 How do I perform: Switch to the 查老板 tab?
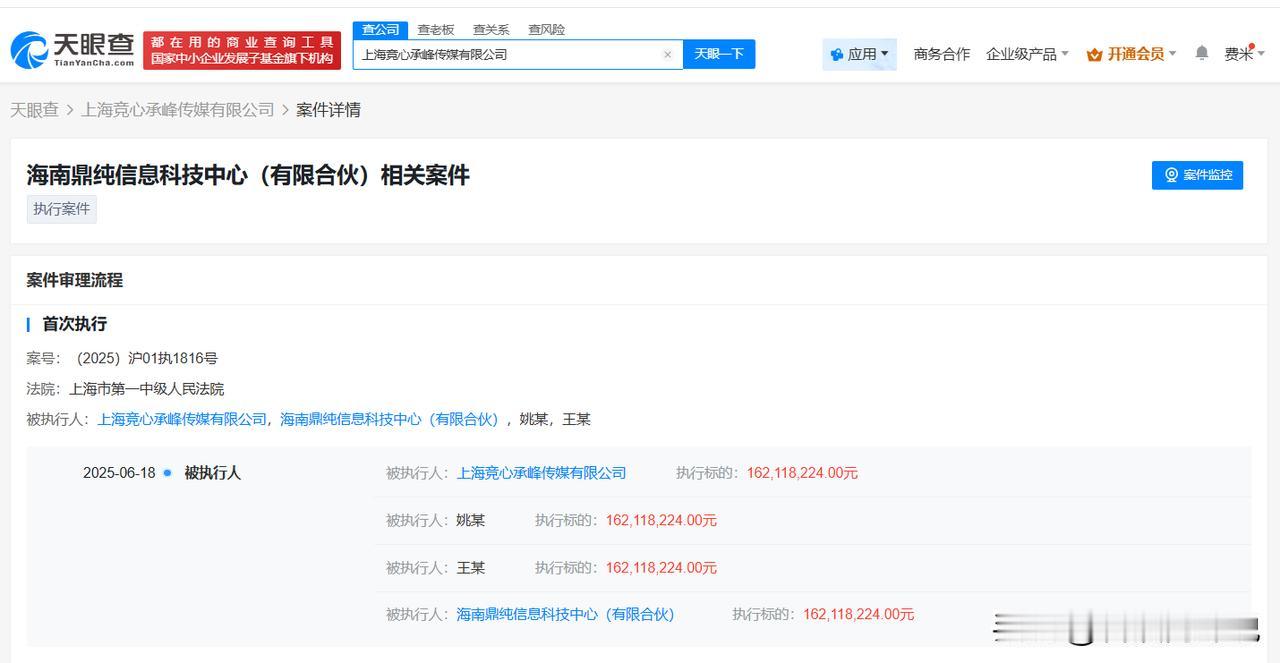pos(436,30)
